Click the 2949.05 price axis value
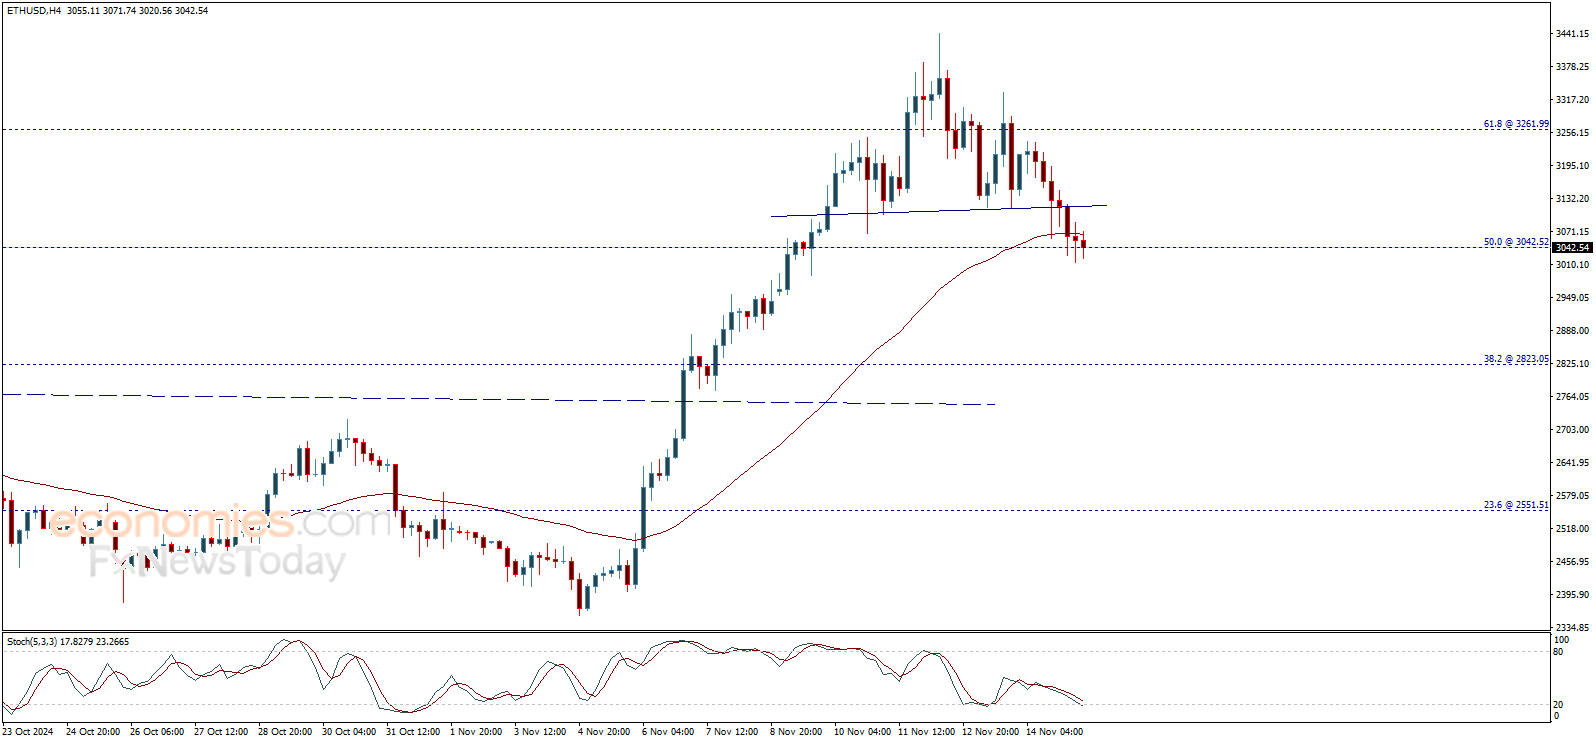 [x=1572, y=298]
